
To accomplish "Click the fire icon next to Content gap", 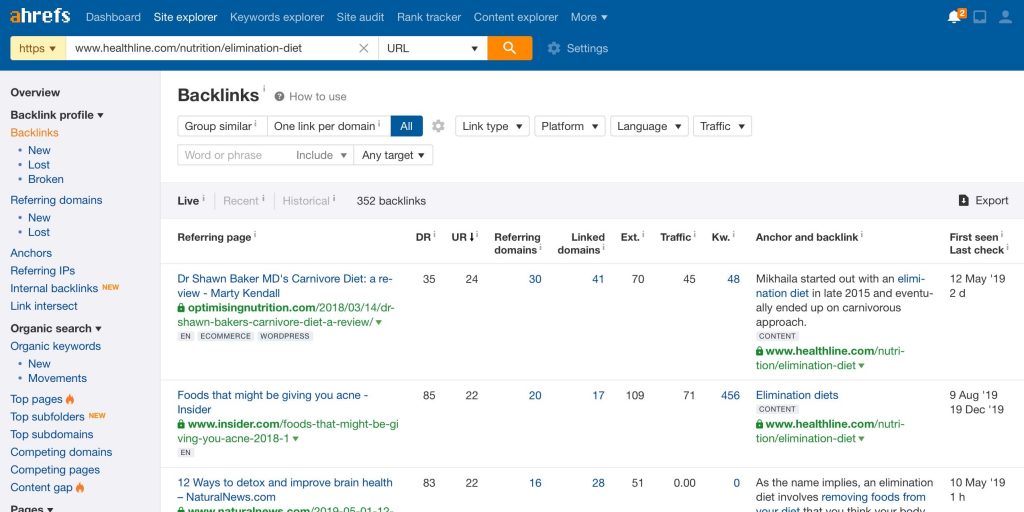I will click(80, 487).
